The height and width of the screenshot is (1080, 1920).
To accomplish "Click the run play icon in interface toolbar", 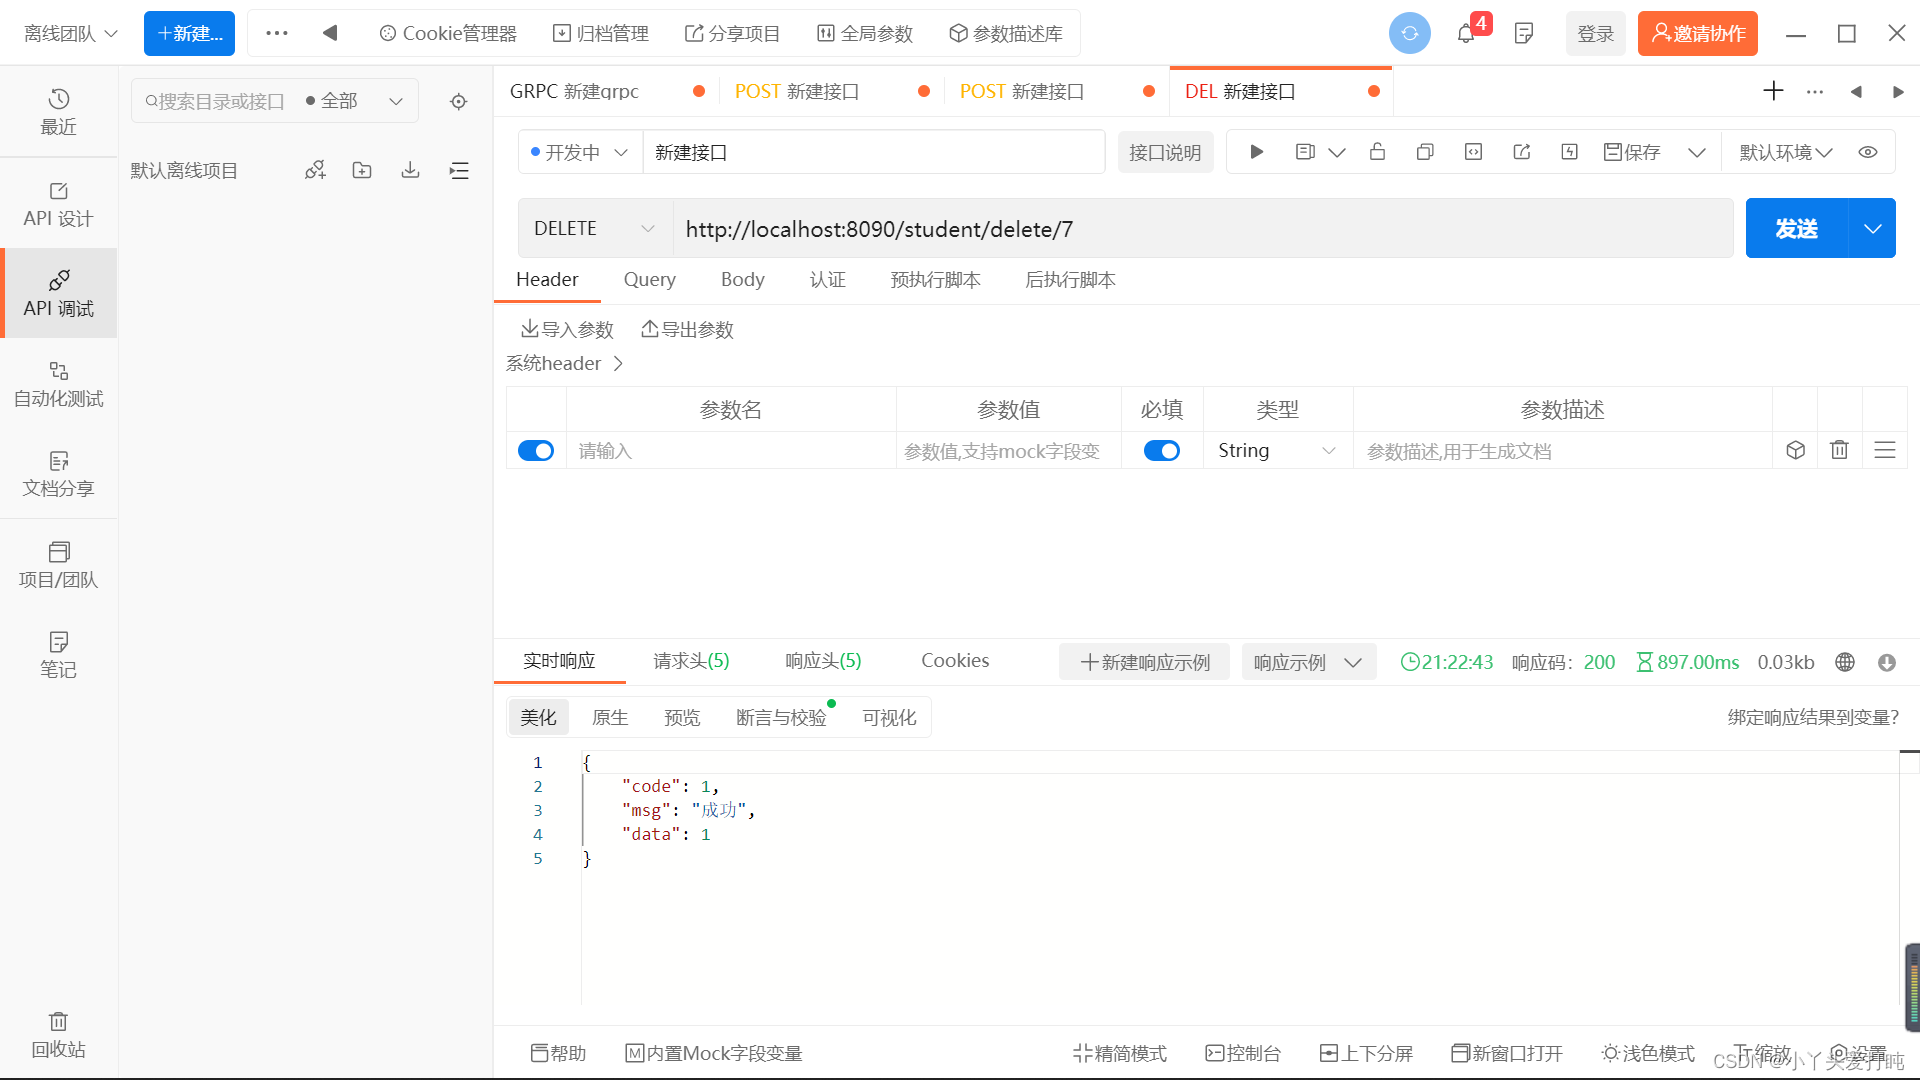I will tap(1257, 152).
